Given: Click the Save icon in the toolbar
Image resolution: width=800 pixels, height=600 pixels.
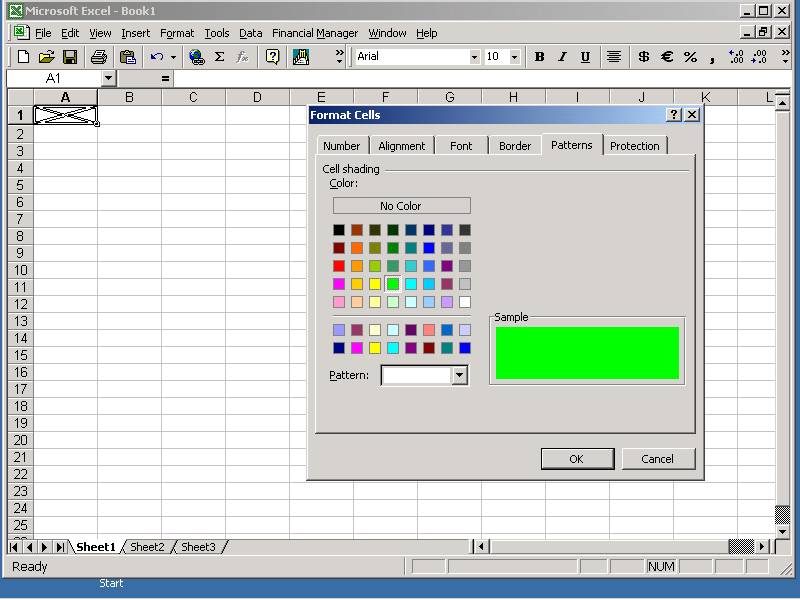Looking at the screenshot, I should [x=70, y=57].
